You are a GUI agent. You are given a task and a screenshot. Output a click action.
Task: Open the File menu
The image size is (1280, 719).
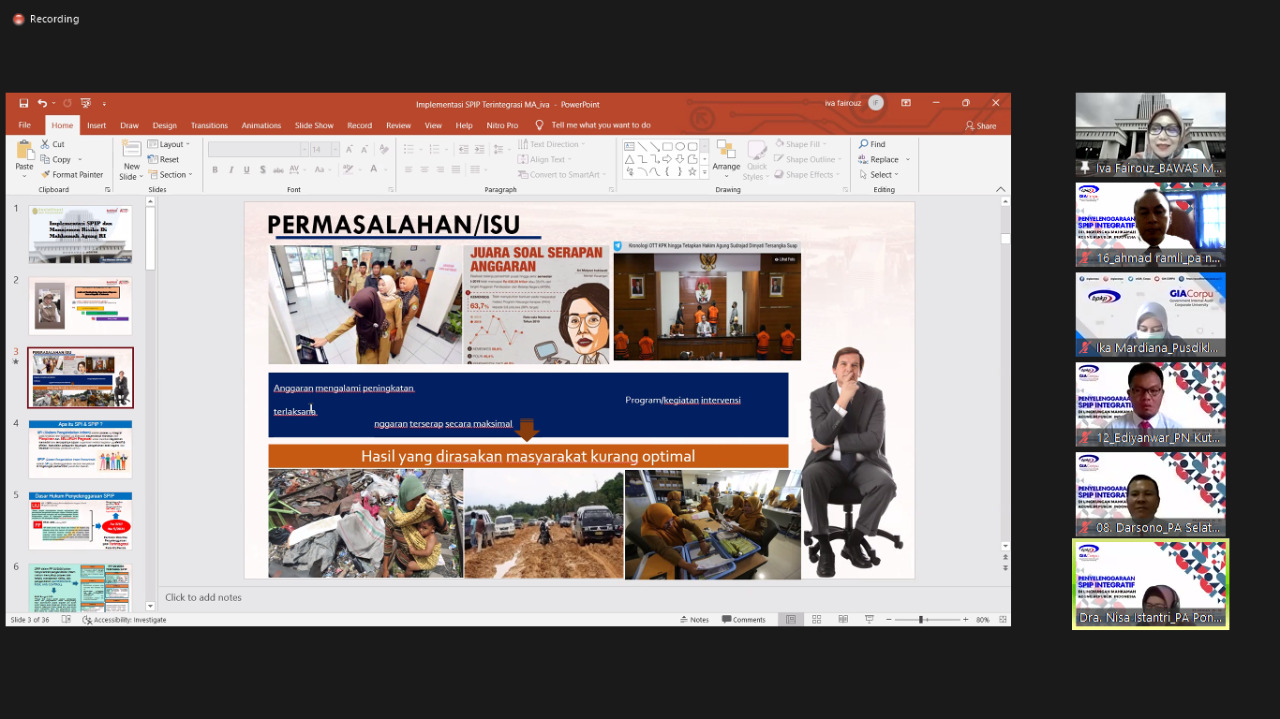tap(24, 125)
